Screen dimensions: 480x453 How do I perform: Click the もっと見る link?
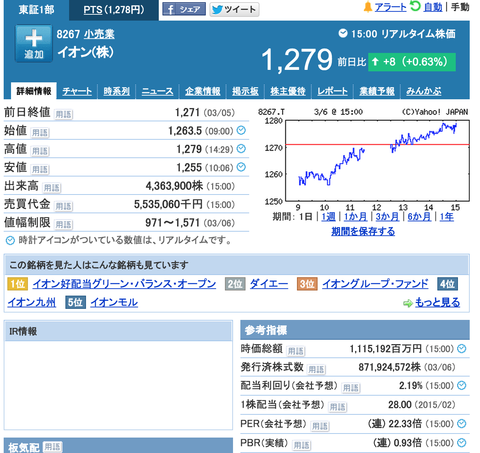[x=437, y=303]
